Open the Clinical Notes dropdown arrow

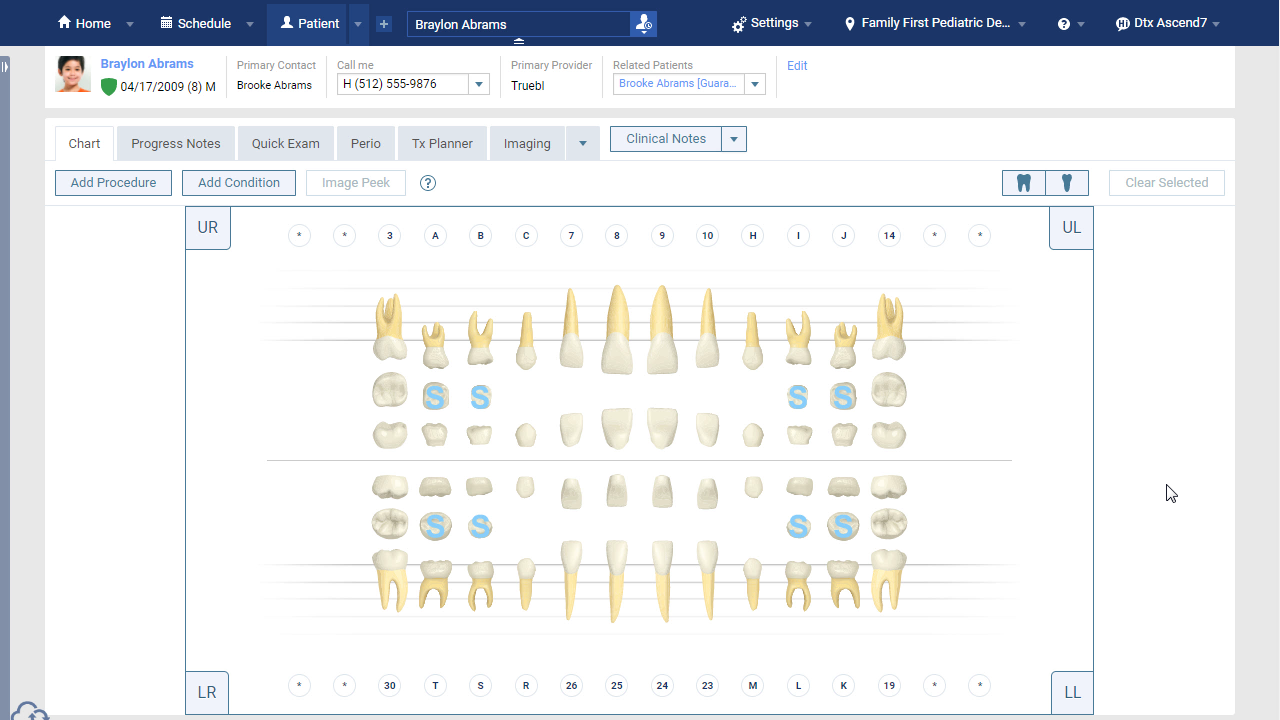pos(734,140)
